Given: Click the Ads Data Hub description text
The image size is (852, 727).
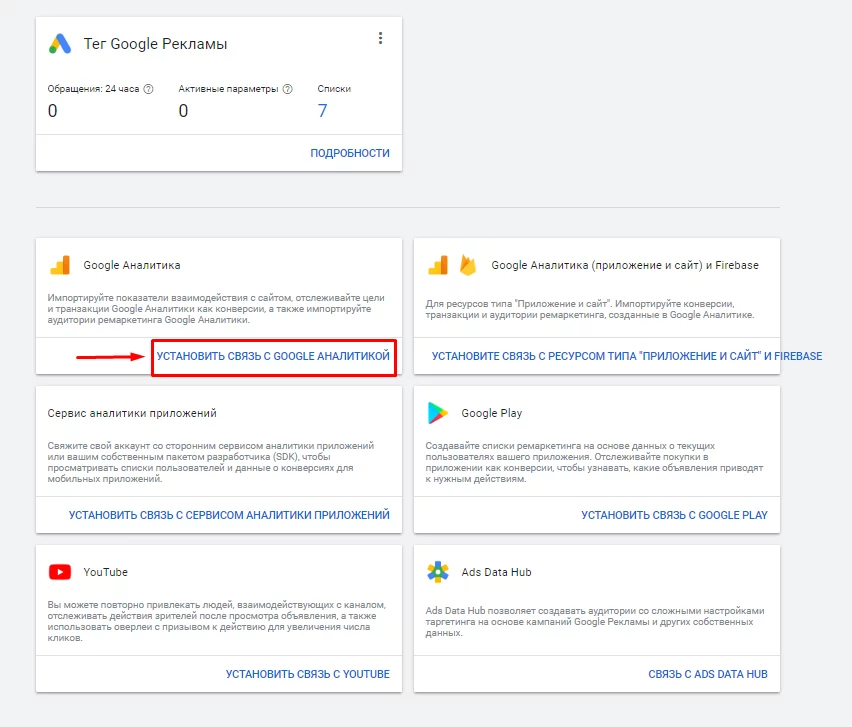Looking at the screenshot, I should coord(595,622).
